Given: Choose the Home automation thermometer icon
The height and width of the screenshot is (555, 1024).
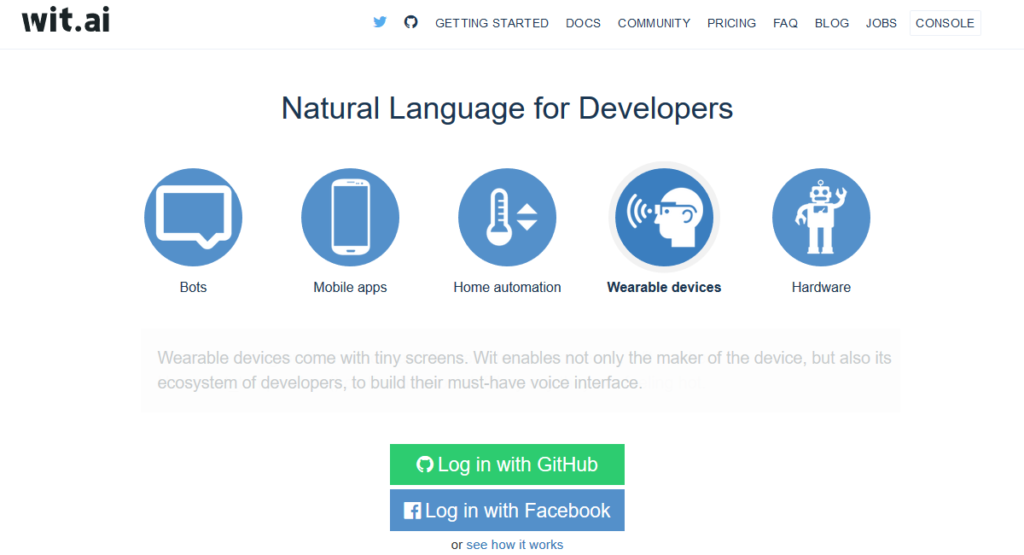Looking at the screenshot, I should [x=507, y=217].
